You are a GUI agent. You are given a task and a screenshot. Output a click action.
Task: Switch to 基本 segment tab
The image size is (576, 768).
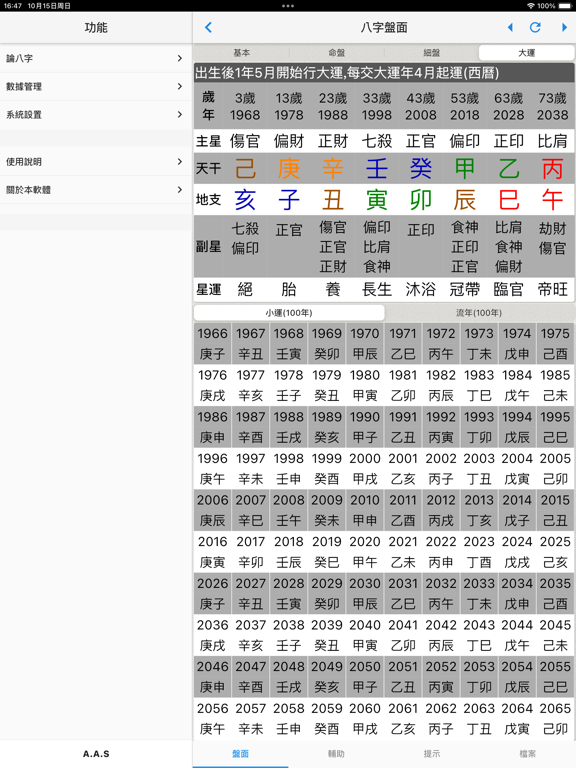click(241, 52)
